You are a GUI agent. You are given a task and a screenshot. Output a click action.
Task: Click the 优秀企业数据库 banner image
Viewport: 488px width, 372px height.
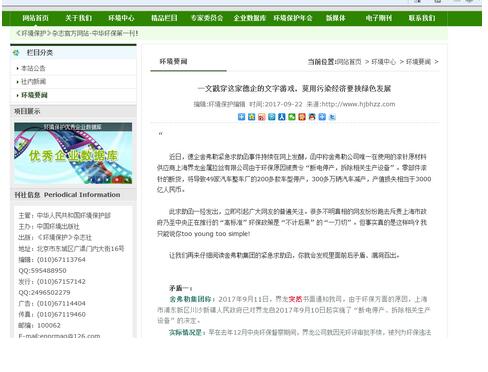[73, 153]
